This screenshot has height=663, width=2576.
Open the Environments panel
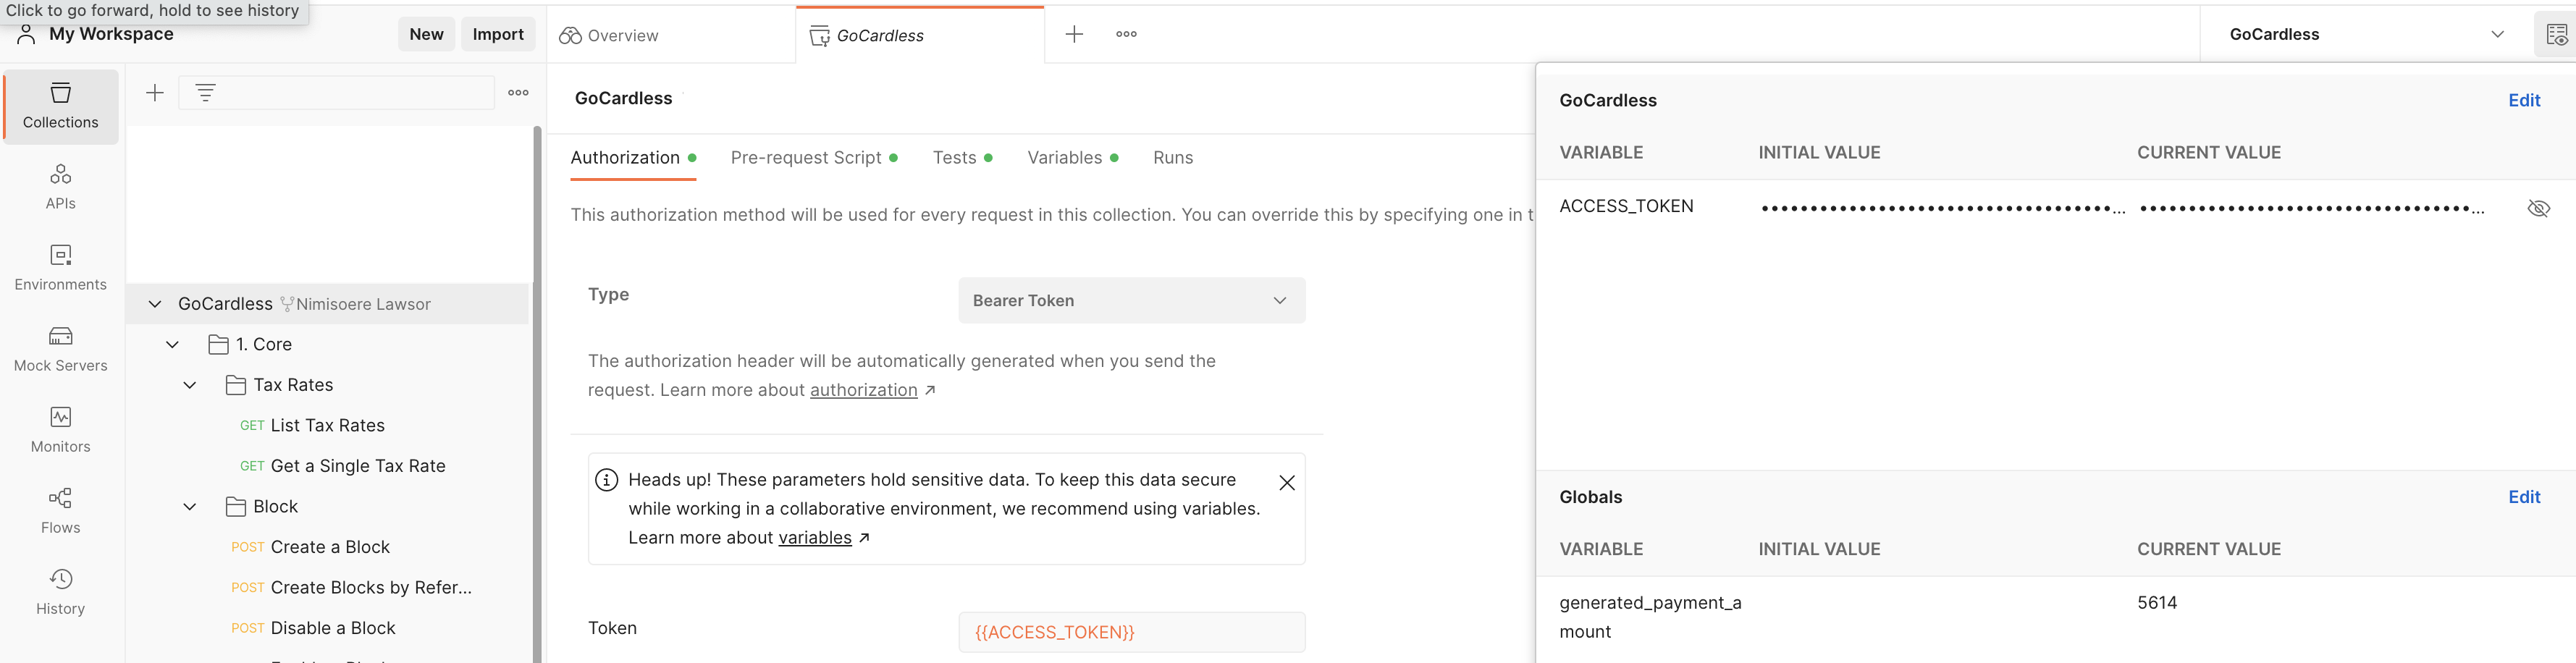click(x=60, y=267)
